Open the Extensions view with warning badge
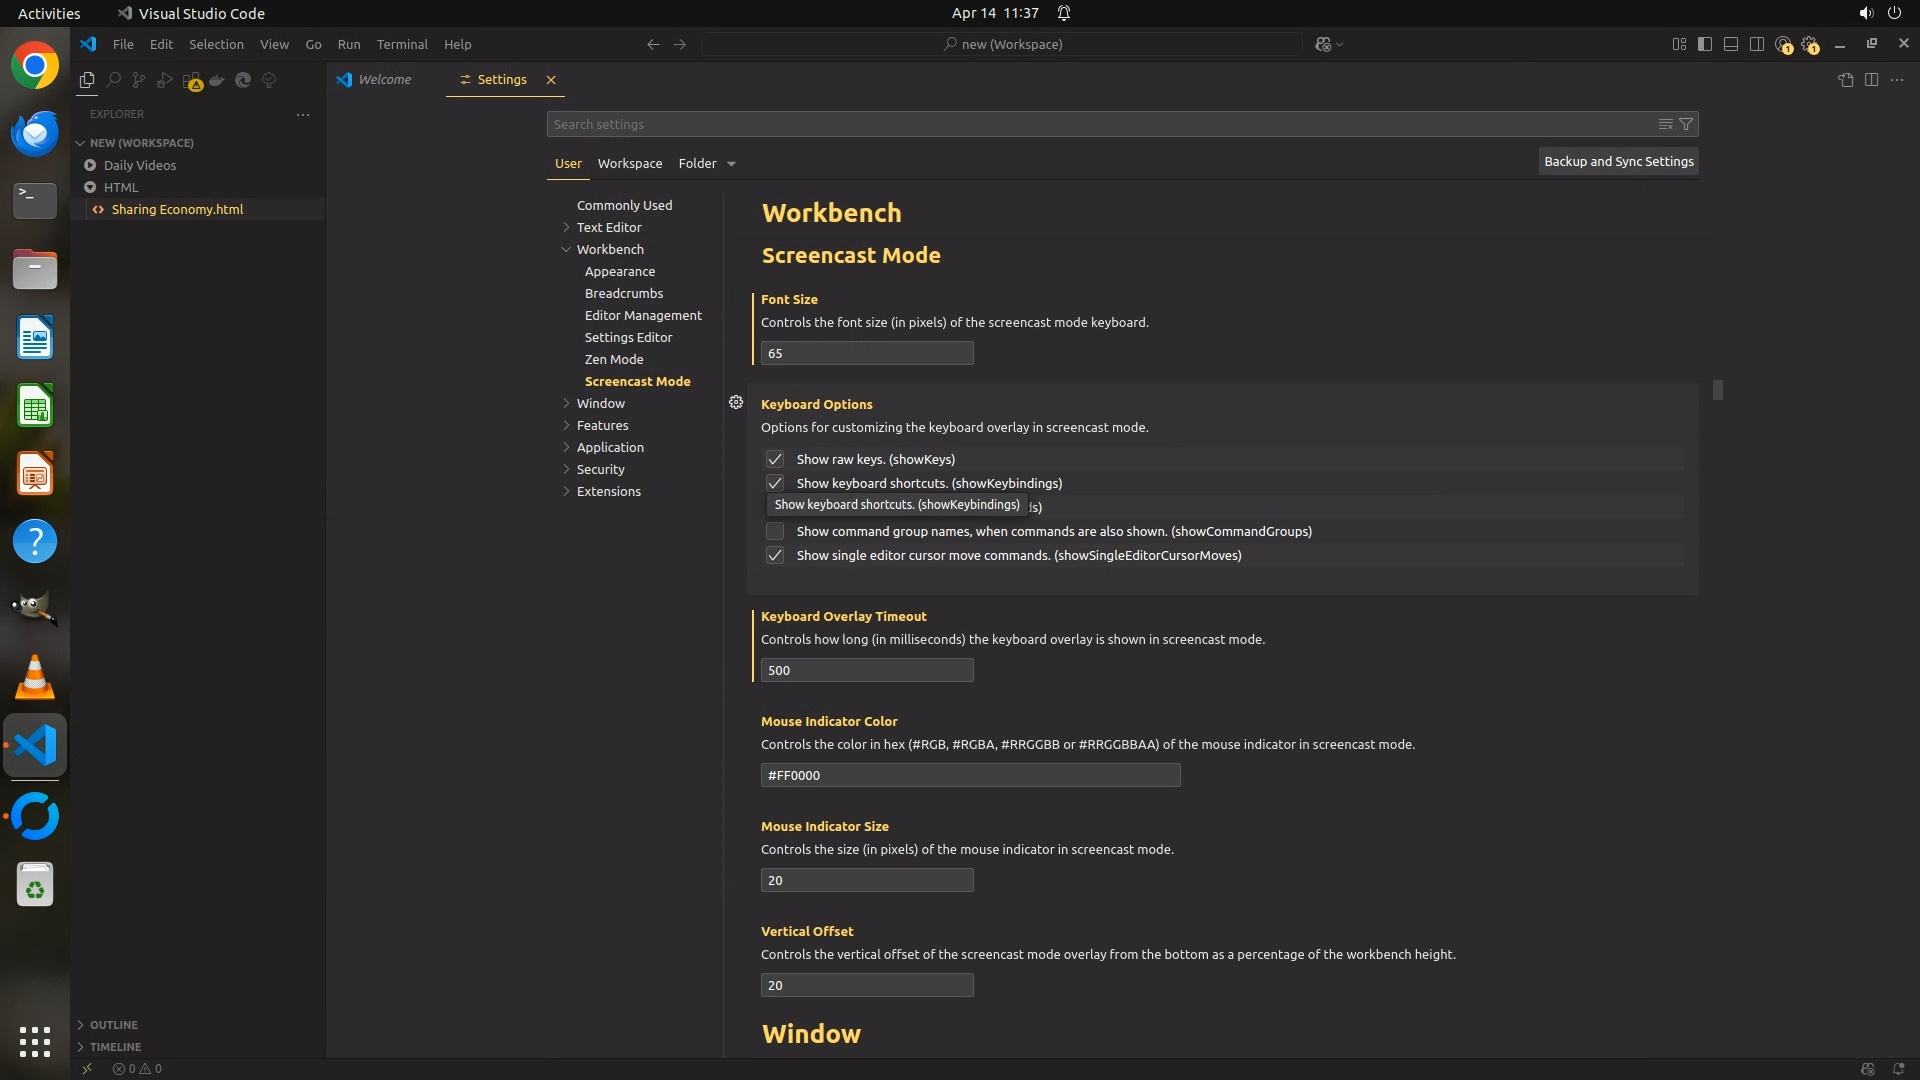 click(192, 80)
